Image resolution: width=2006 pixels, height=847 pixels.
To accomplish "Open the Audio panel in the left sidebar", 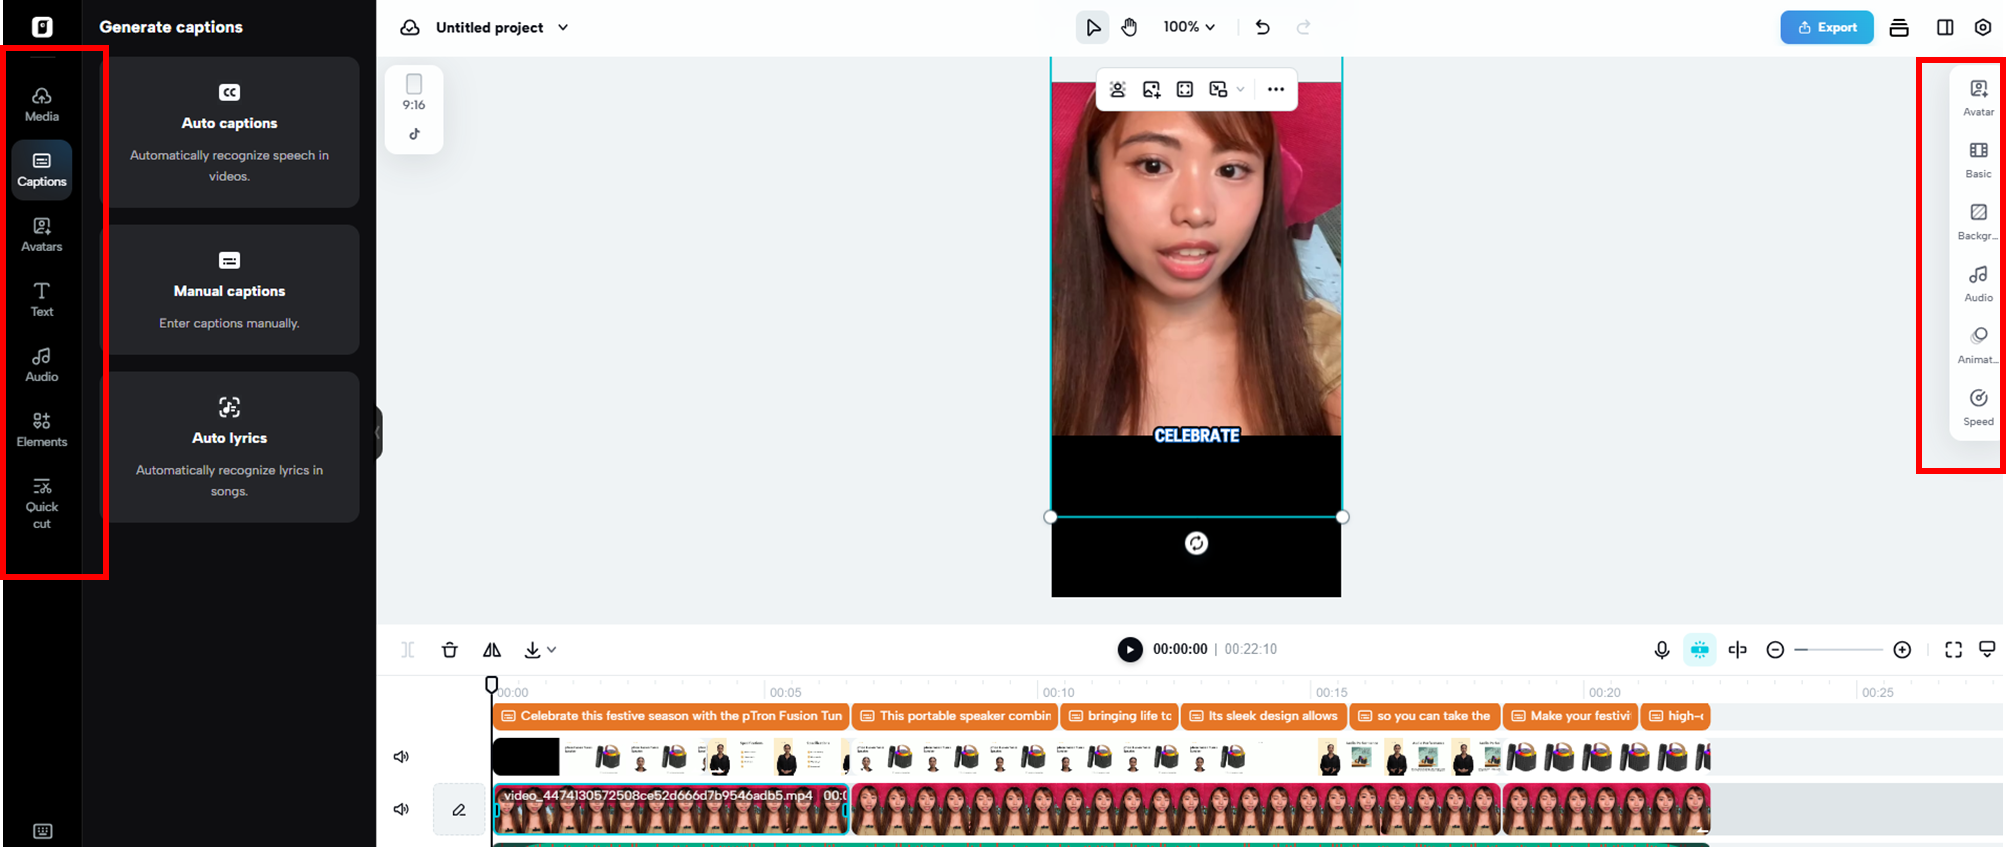I will (x=42, y=364).
